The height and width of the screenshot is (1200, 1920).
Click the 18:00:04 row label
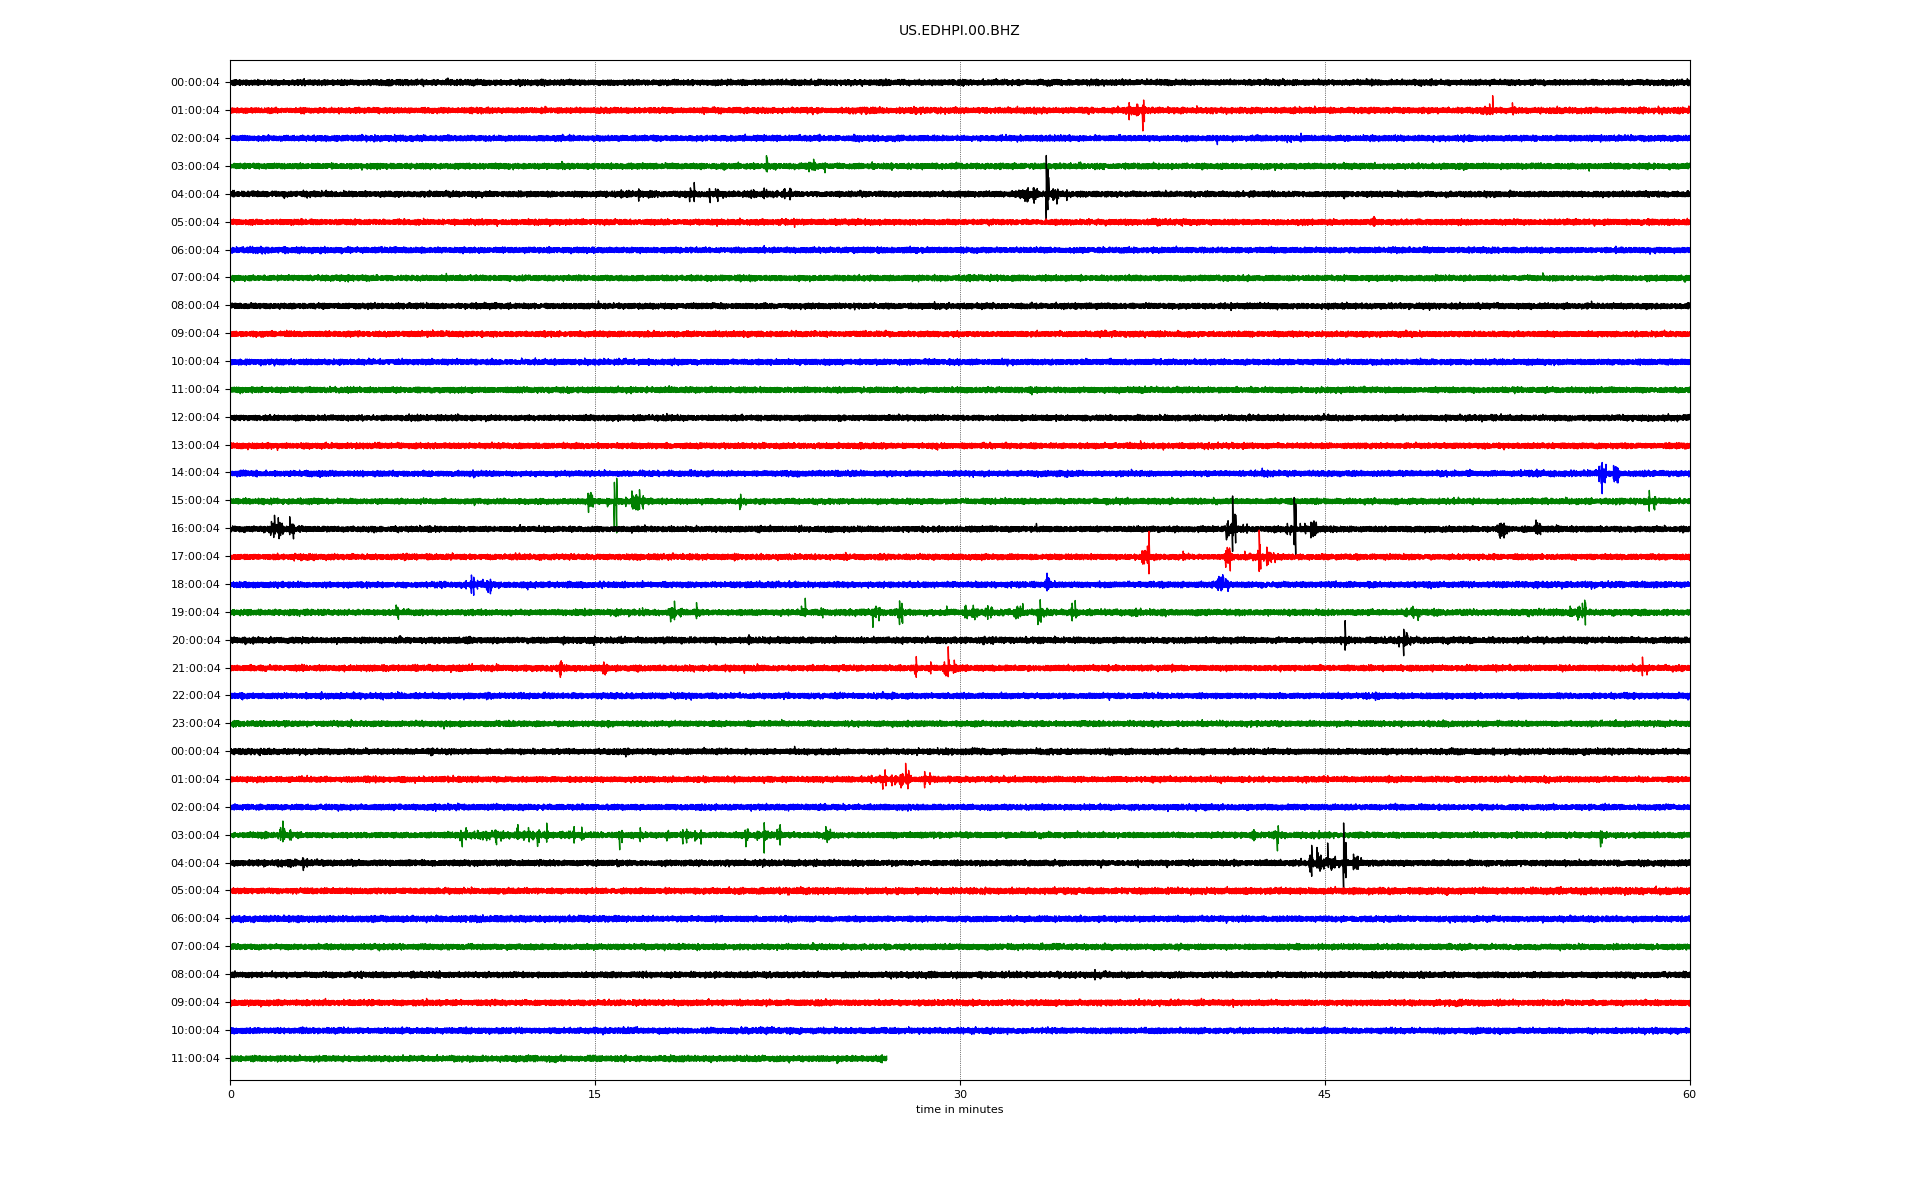(x=195, y=585)
